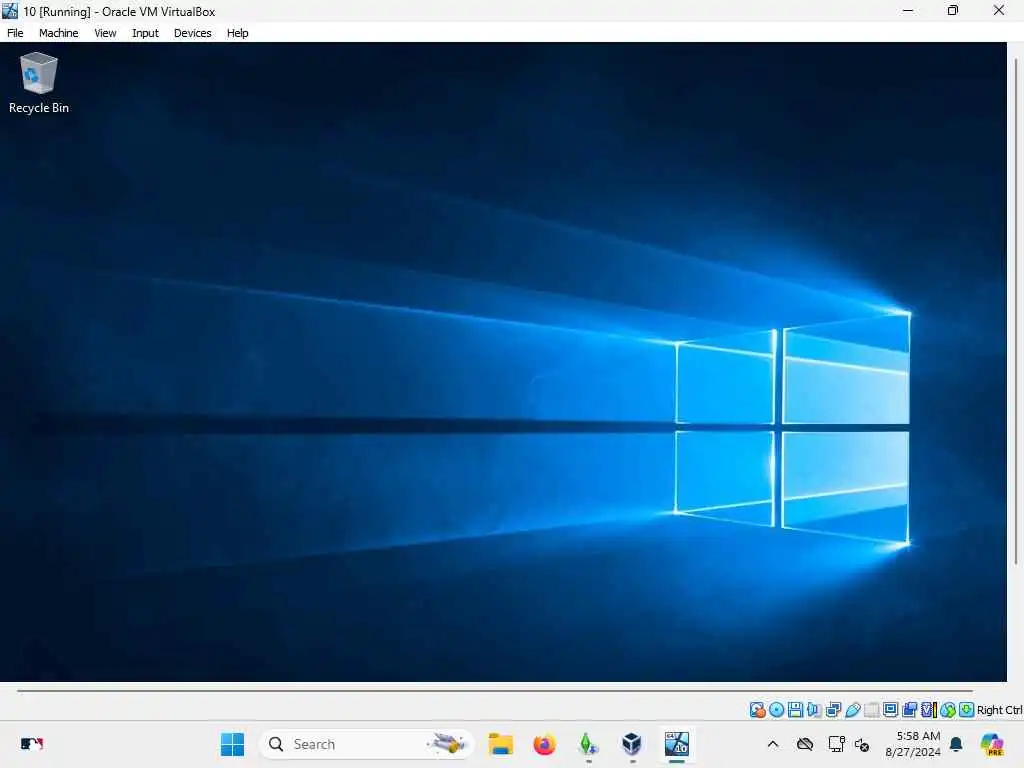The width and height of the screenshot is (1024, 768).
Task: Select the running VM 10 taskbar icon
Action: point(677,744)
